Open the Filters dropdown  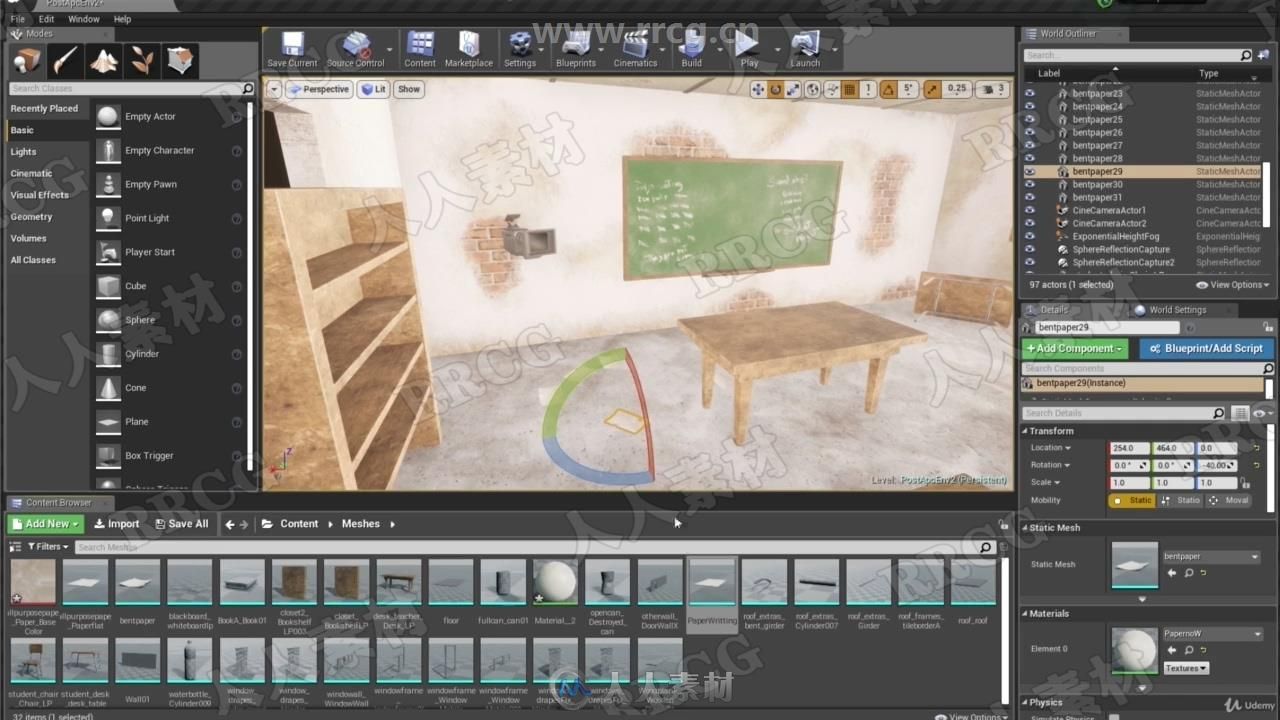47,547
